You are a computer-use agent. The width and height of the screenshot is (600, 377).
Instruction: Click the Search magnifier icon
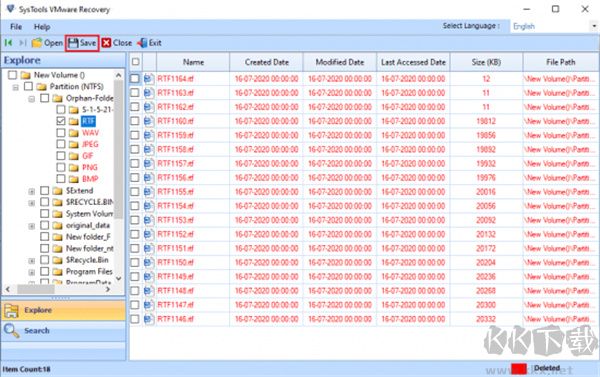11,331
